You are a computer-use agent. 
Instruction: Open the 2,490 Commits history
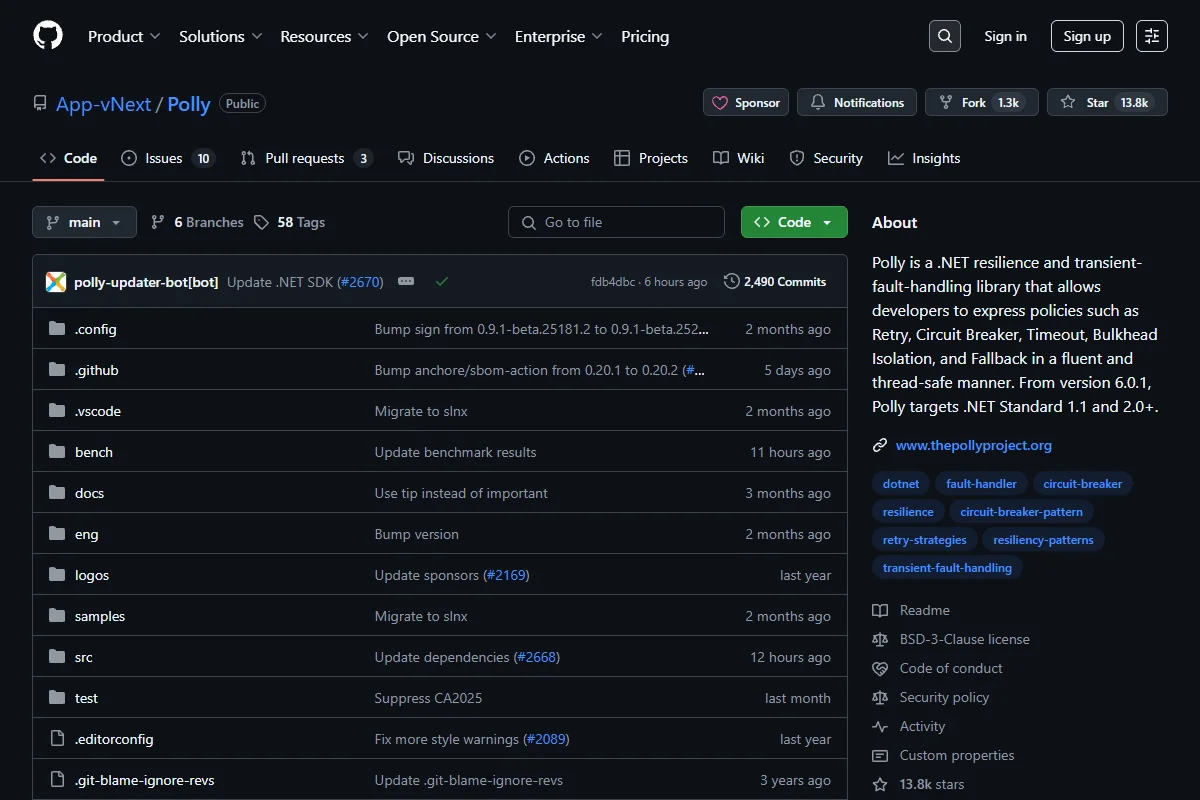pyautogui.click(x=775, y=282)
